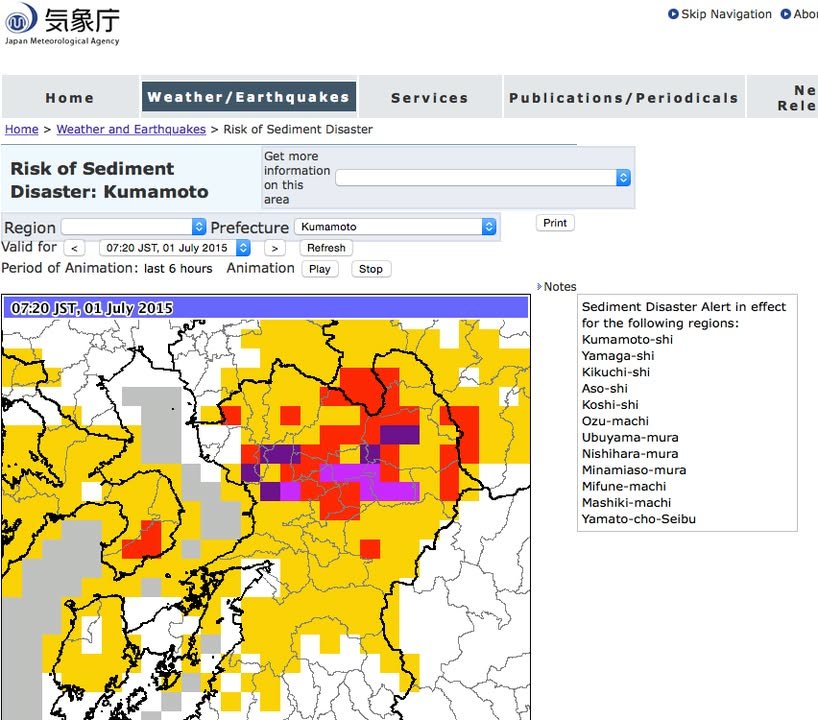Expand the Valid for time dropdown
This screenshot has height=720, width=818.
tap(175, 248)
